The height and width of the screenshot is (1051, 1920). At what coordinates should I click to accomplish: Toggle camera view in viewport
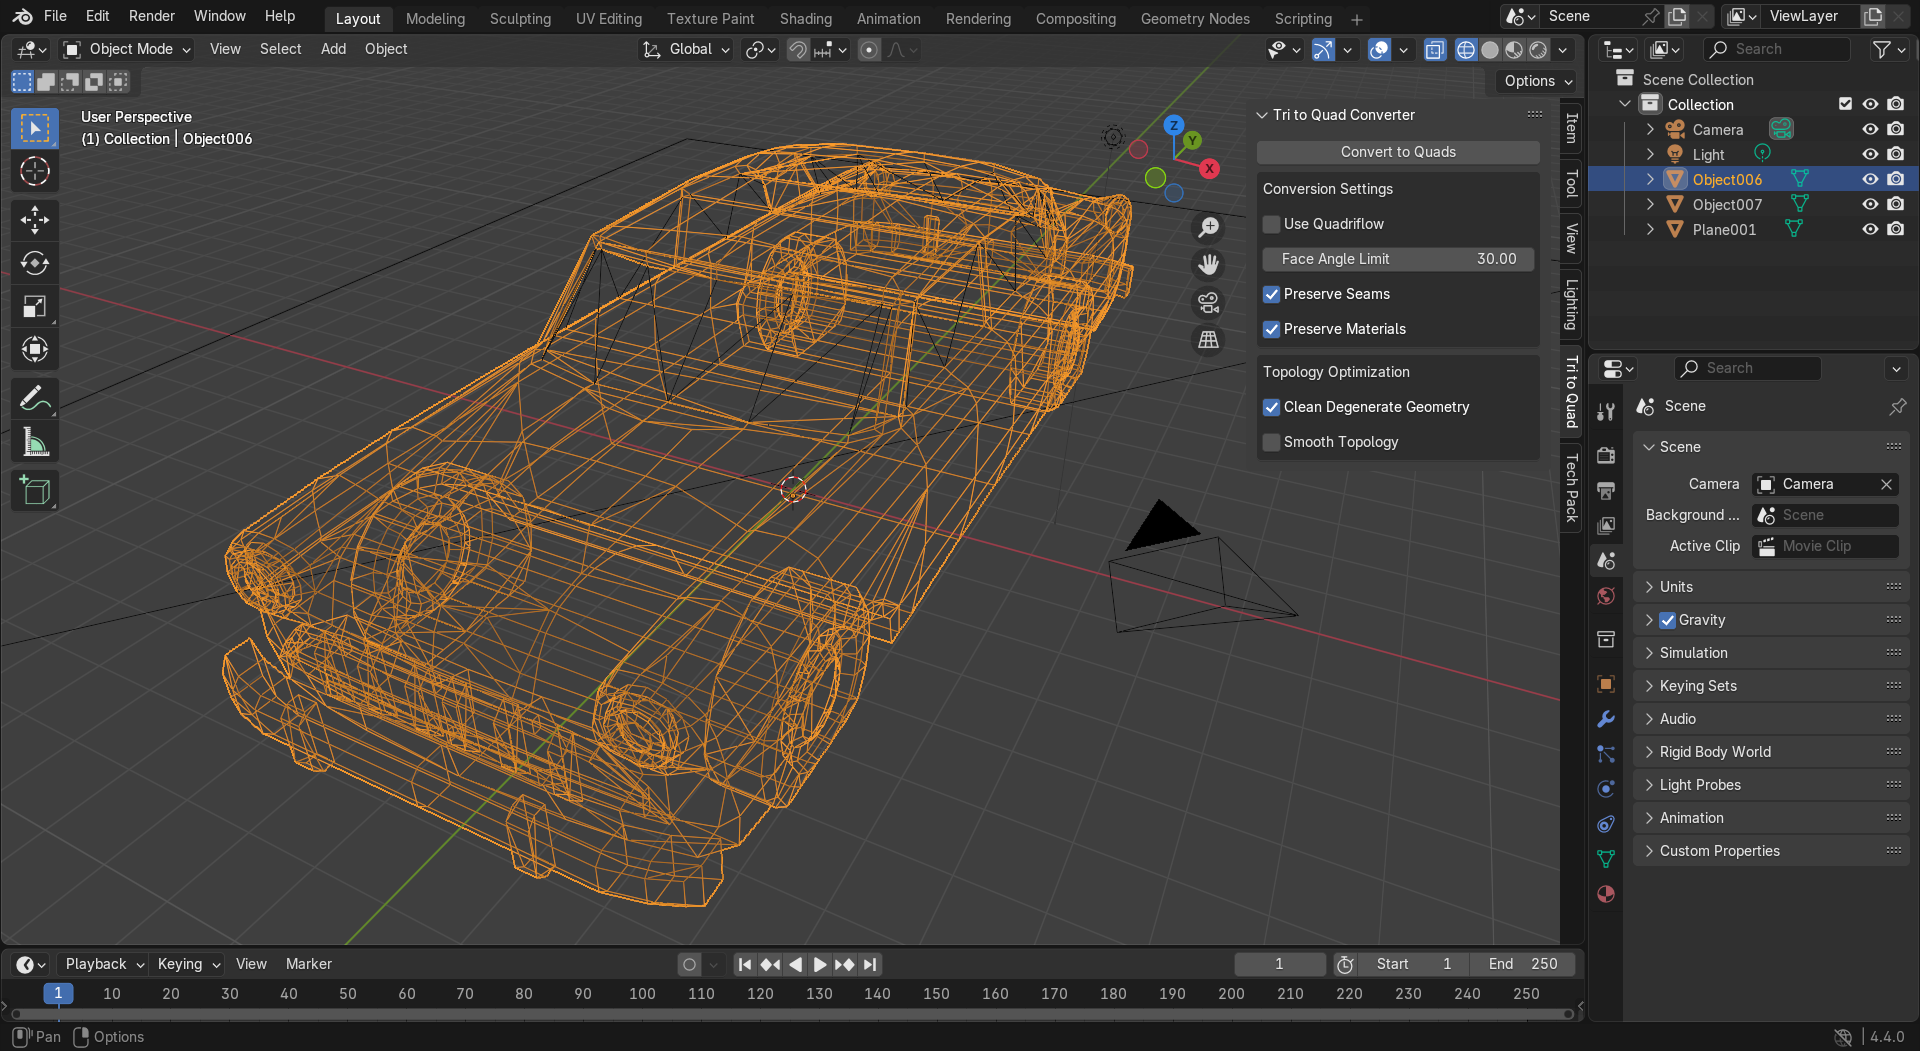click(x=1208, y=303)
